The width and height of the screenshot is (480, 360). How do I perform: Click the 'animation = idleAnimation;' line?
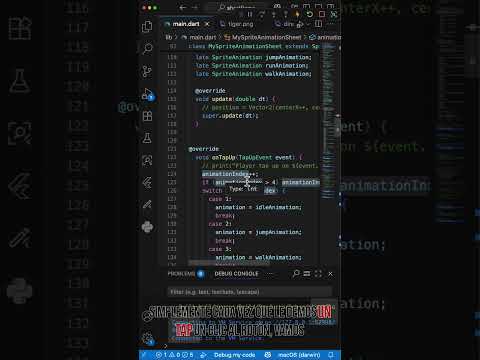258,207
